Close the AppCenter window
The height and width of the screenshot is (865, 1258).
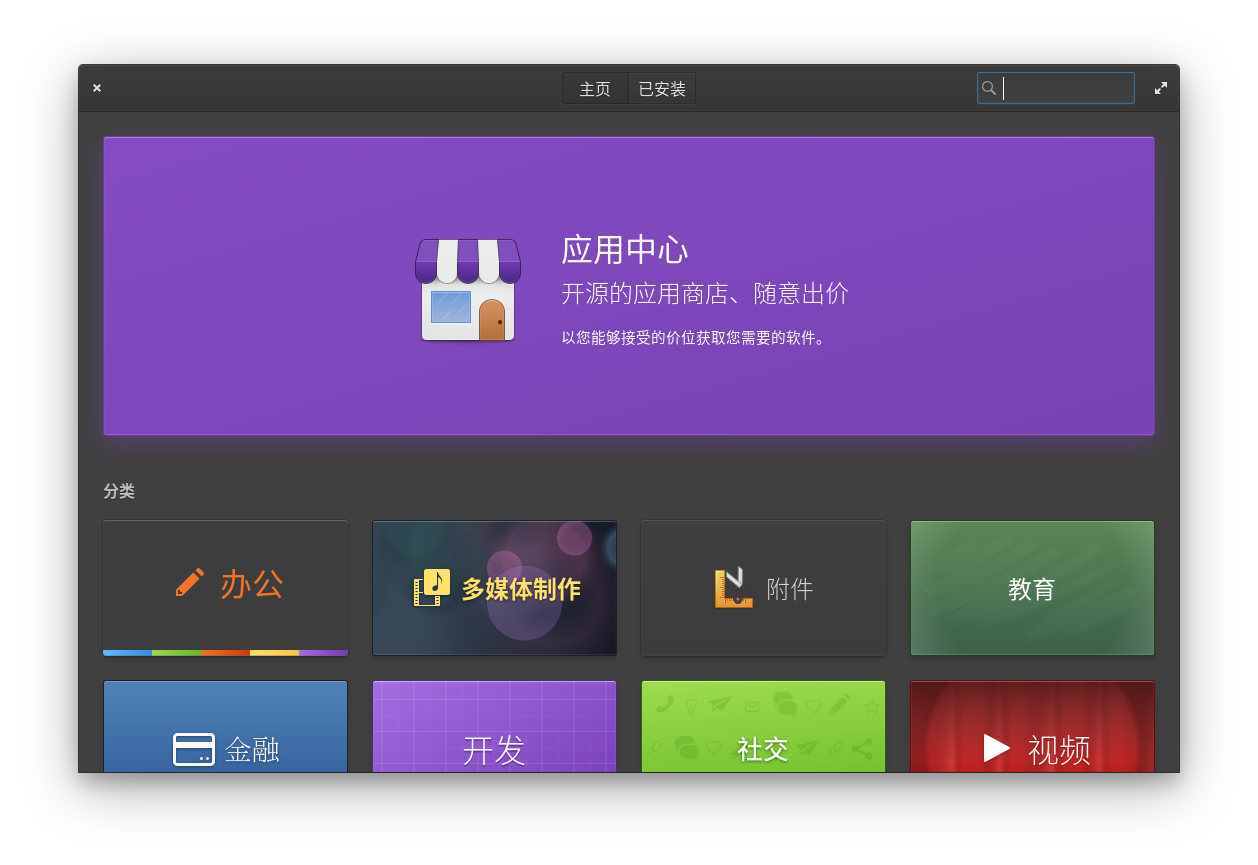[97, 88]
